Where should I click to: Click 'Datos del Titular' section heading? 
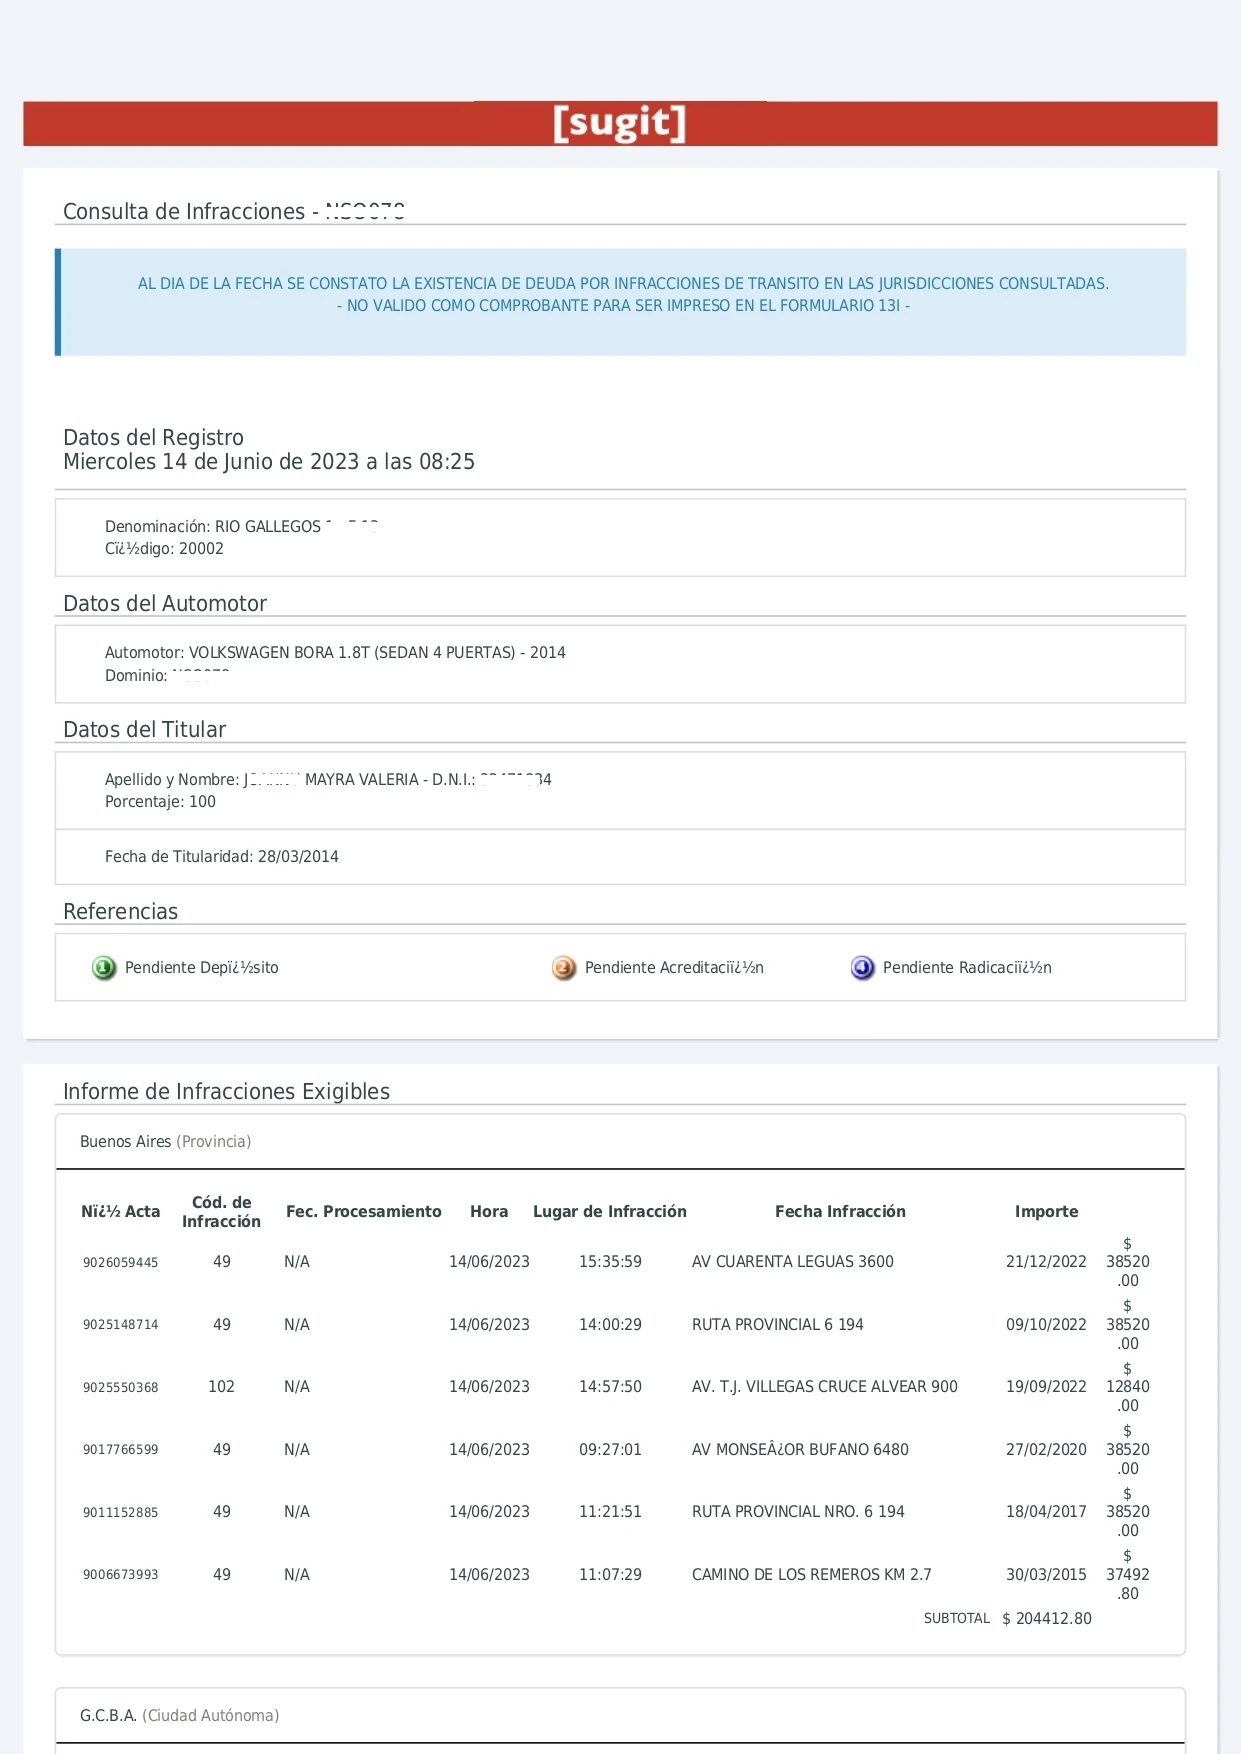click(144, 730)
